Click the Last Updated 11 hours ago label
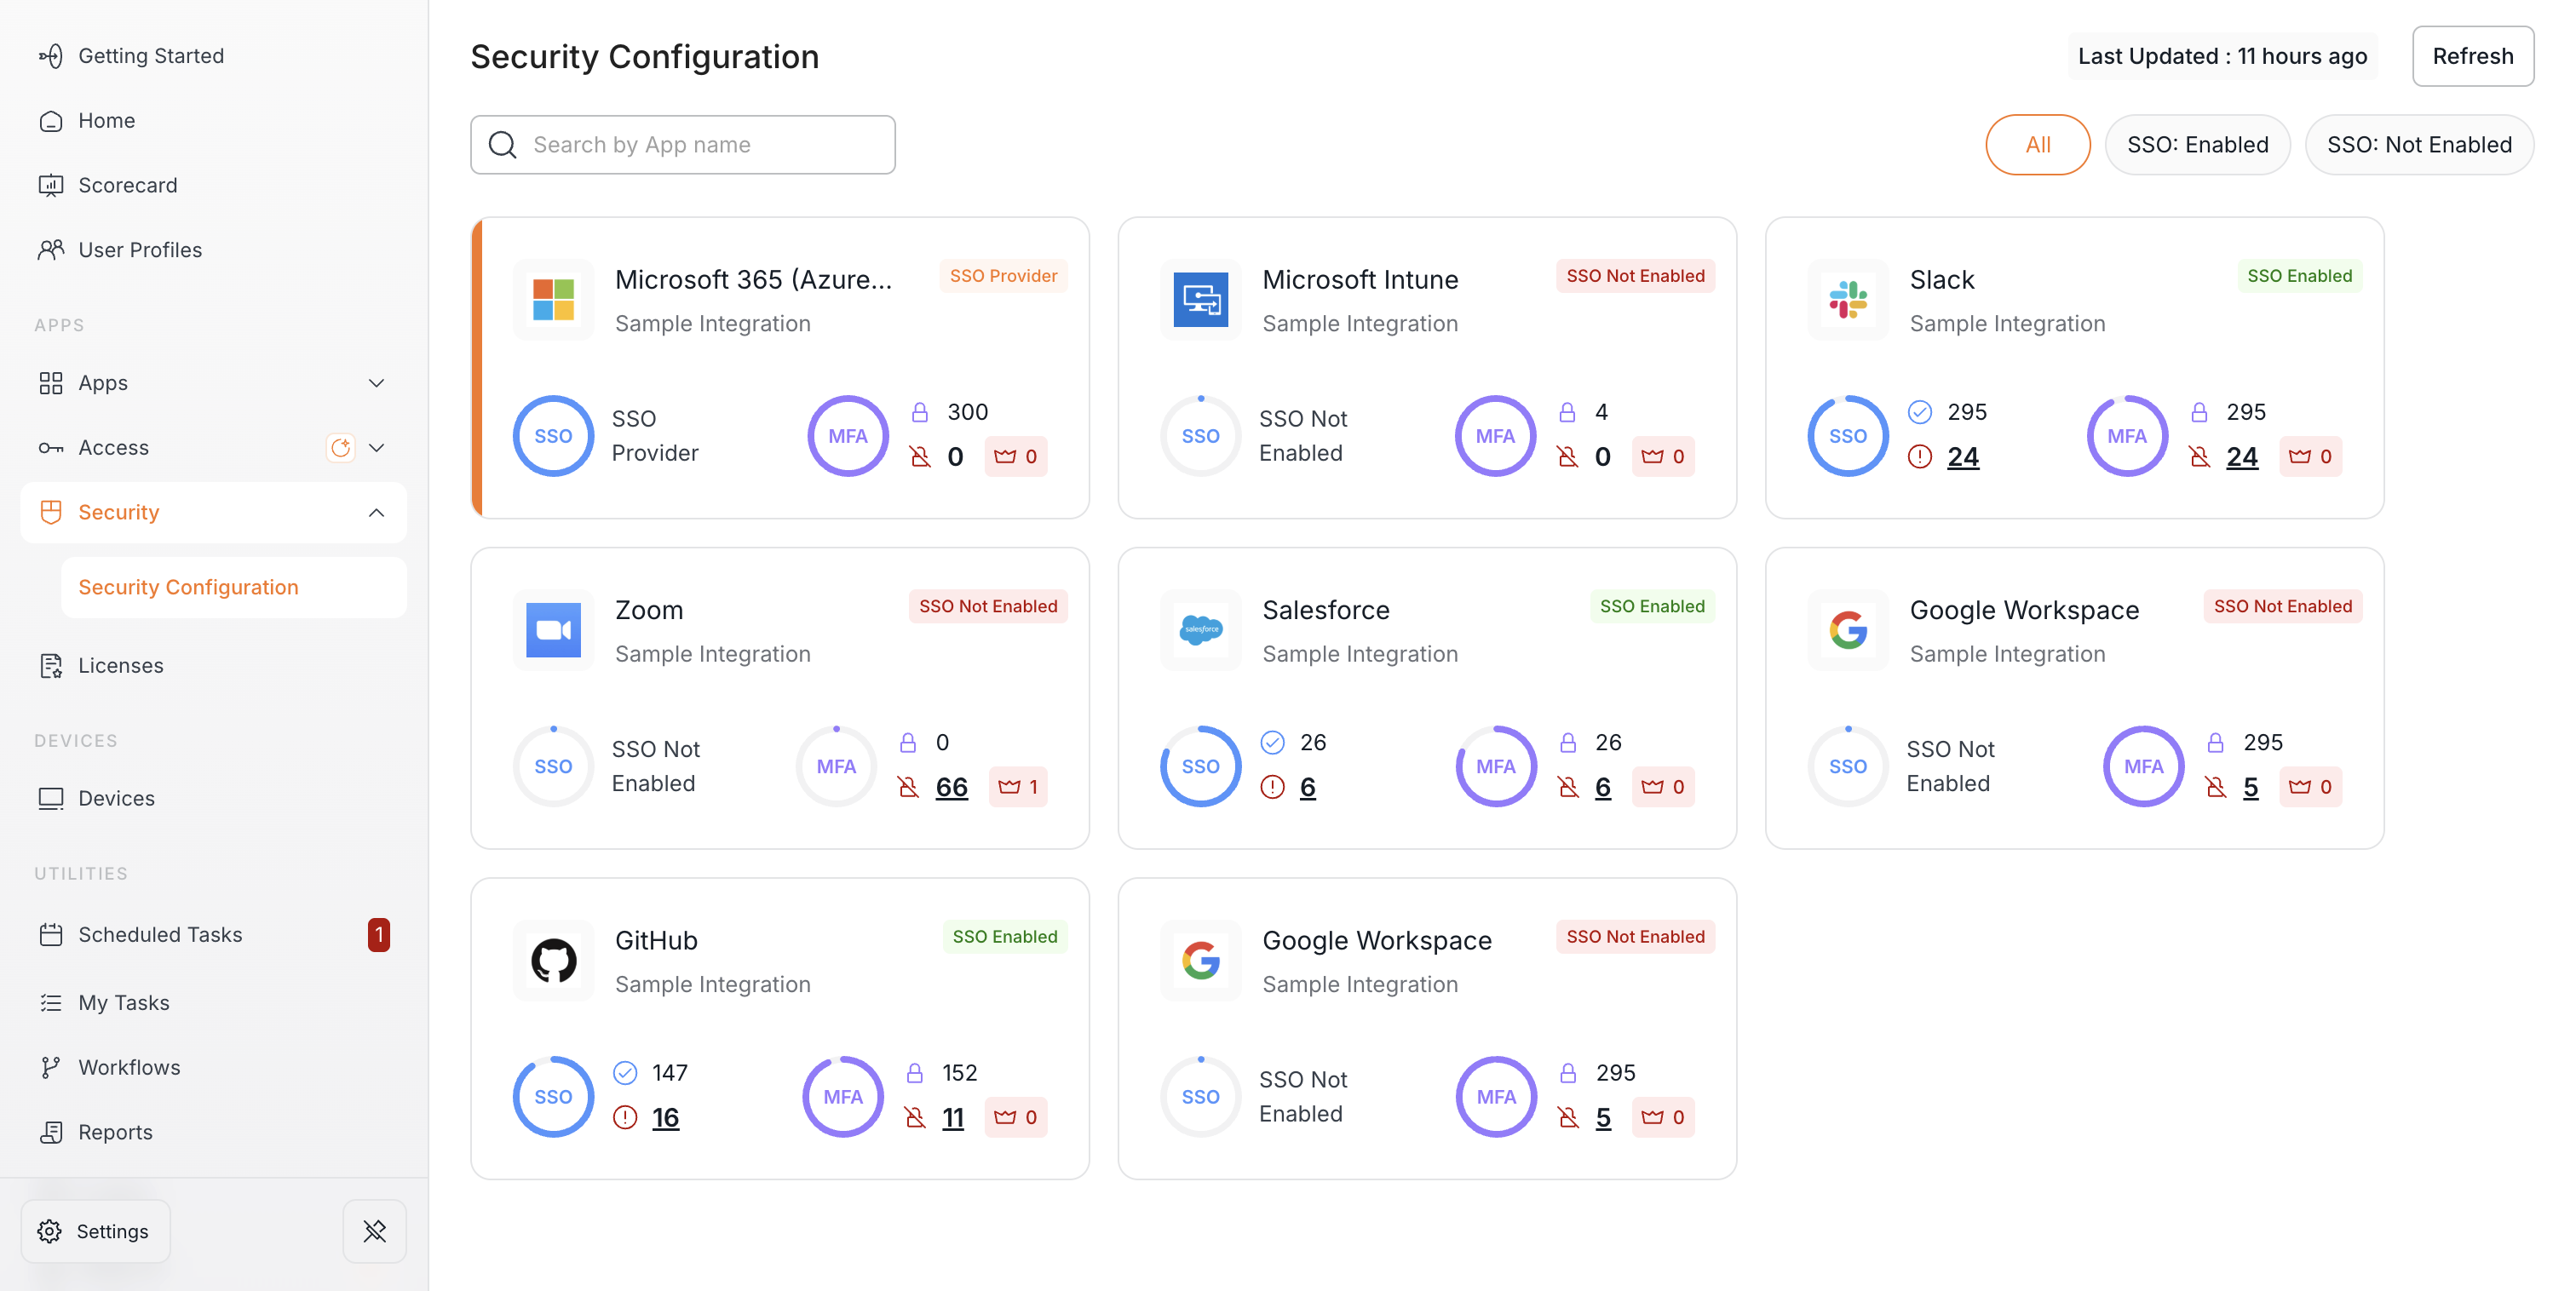 (x=2222, y=56)
